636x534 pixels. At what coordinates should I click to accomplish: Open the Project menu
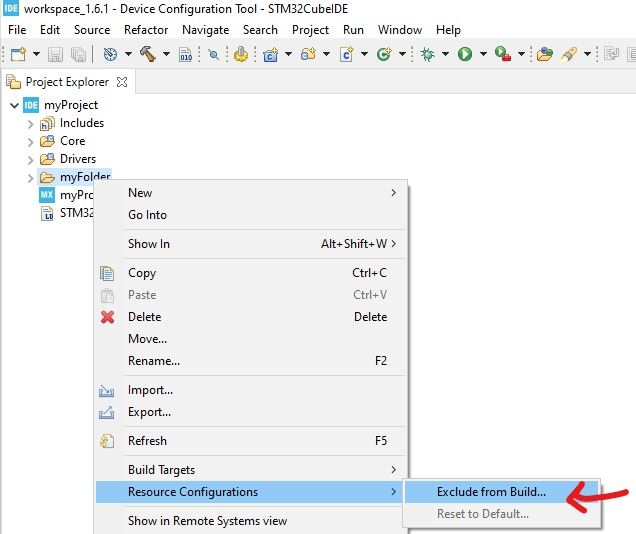click(310, 30)
